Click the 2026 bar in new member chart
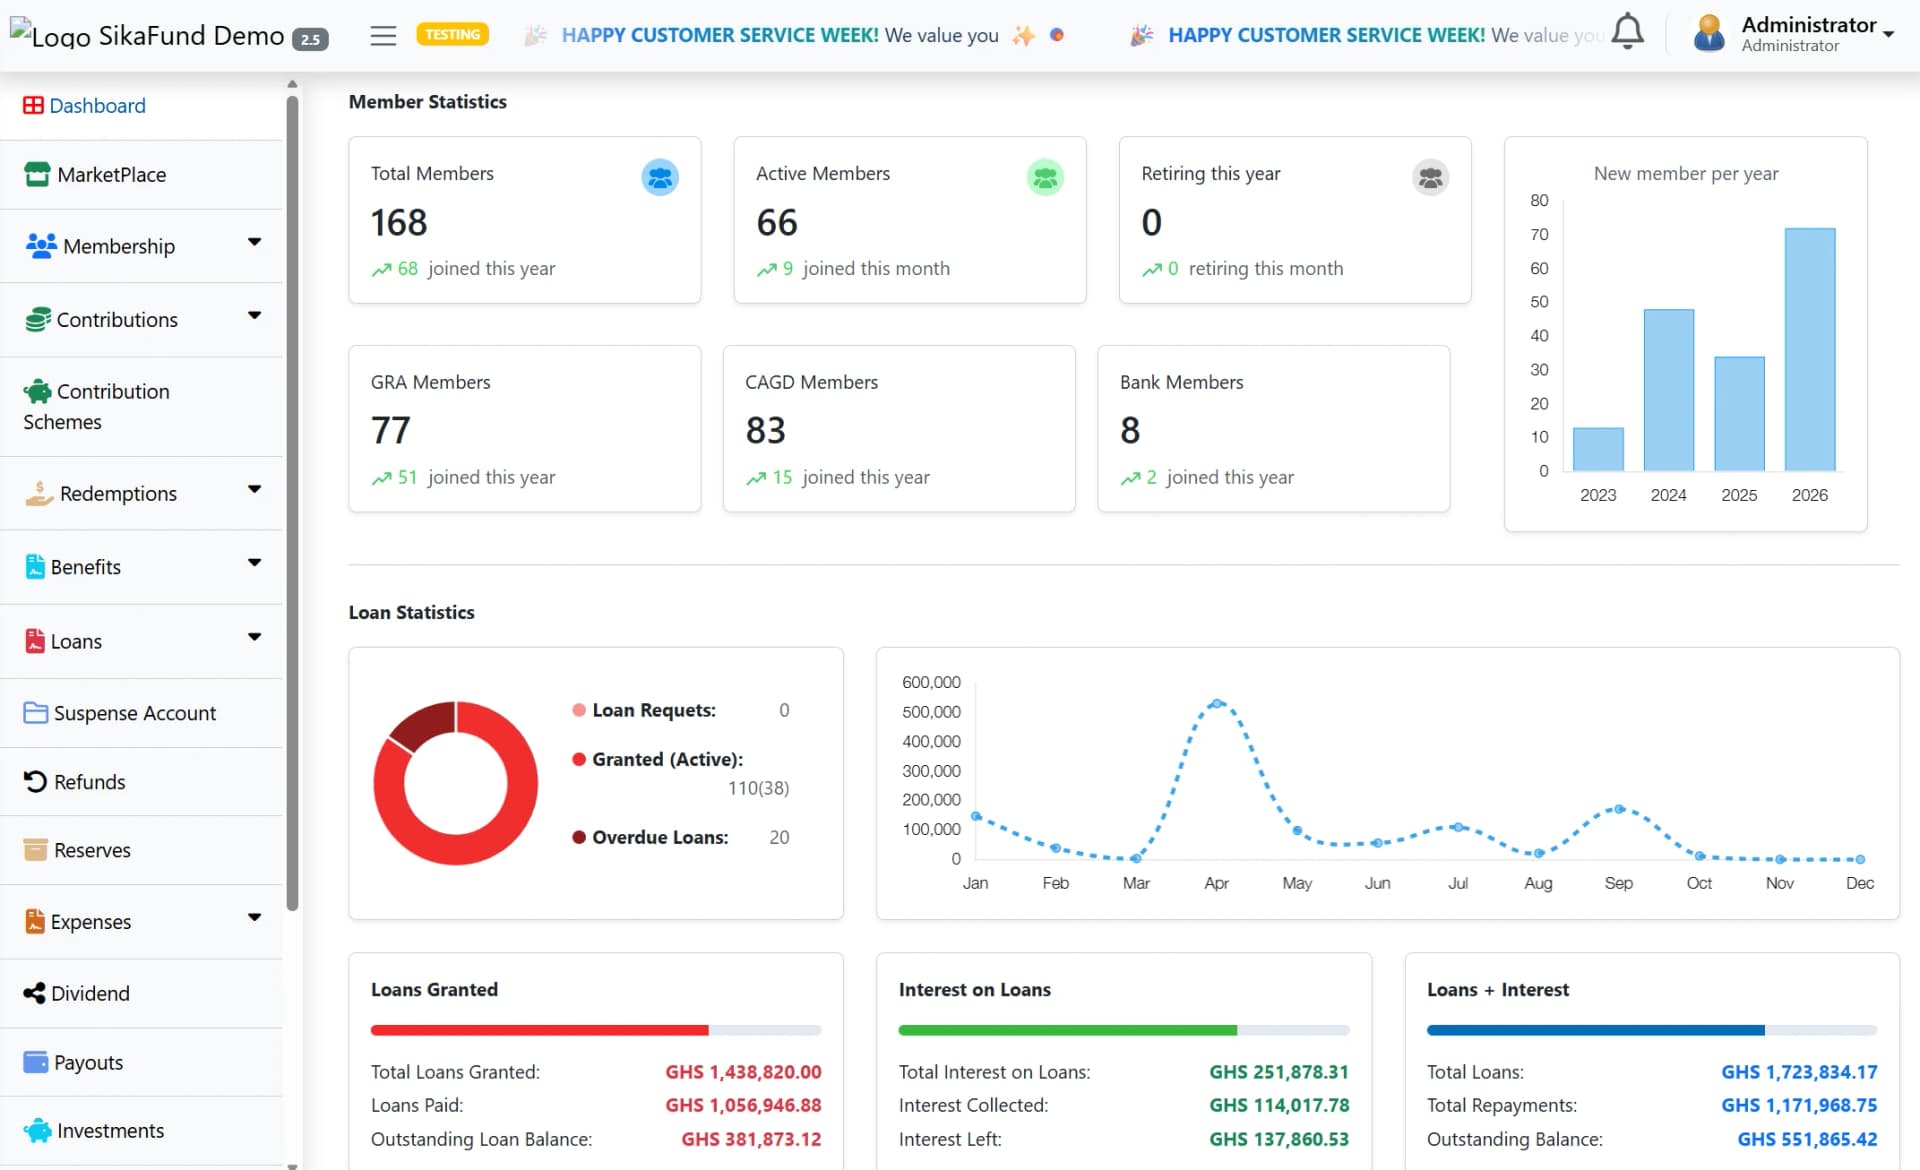The height and width of the screenshot is (1170, 1920). pos(1810,349)
